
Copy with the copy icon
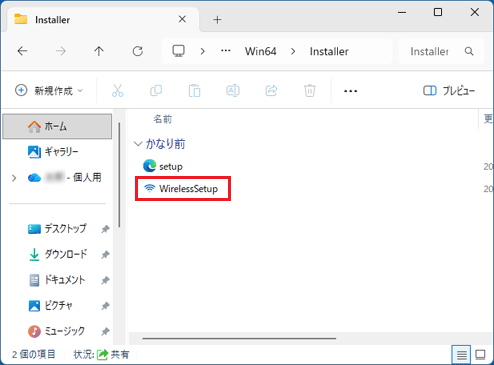pos(156,90)
